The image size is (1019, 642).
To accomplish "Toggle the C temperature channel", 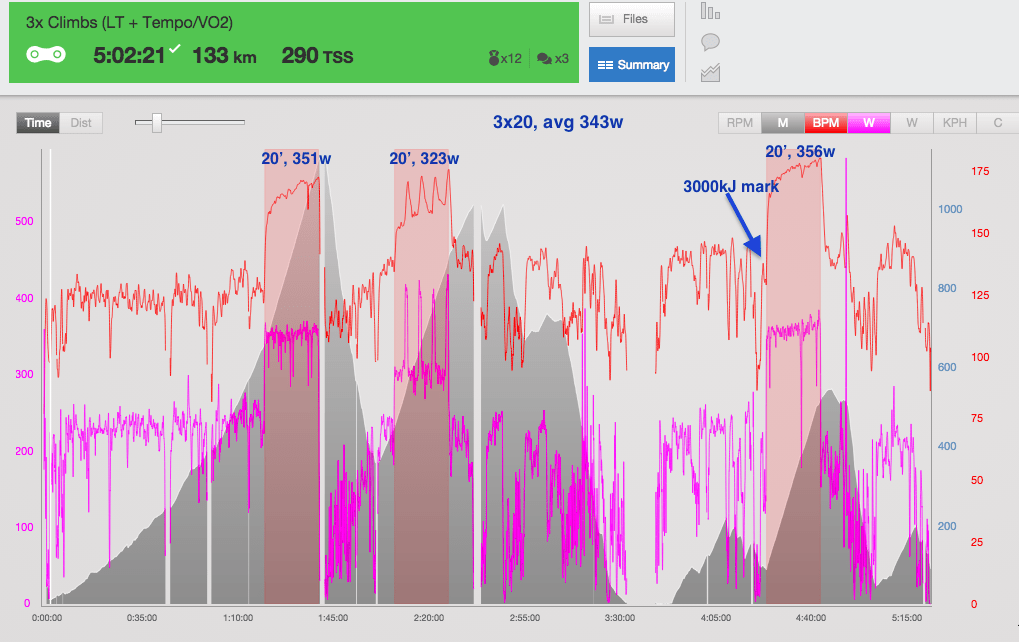I will pos(998,123).
